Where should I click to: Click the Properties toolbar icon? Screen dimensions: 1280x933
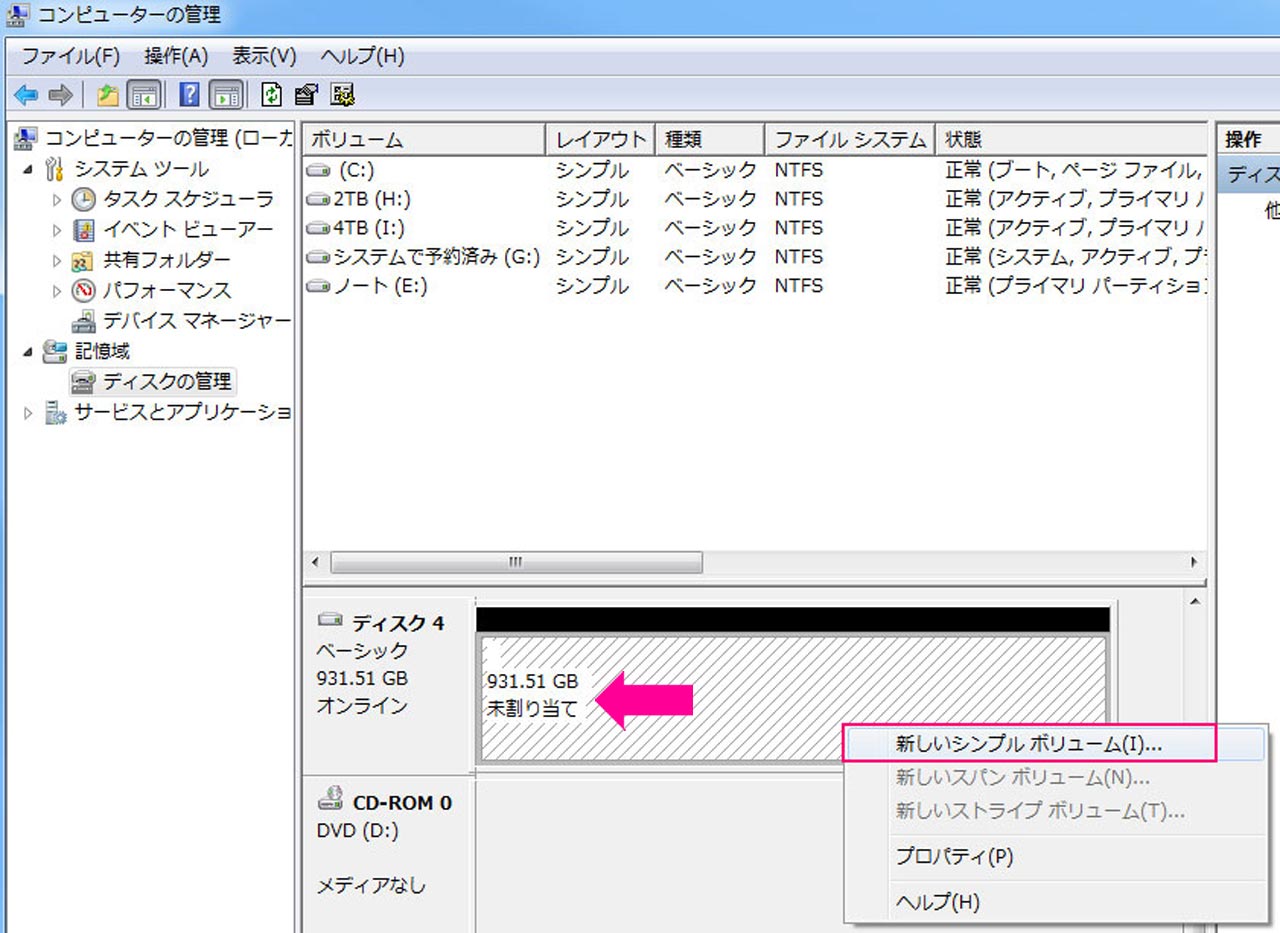click(x=306, y=95)
